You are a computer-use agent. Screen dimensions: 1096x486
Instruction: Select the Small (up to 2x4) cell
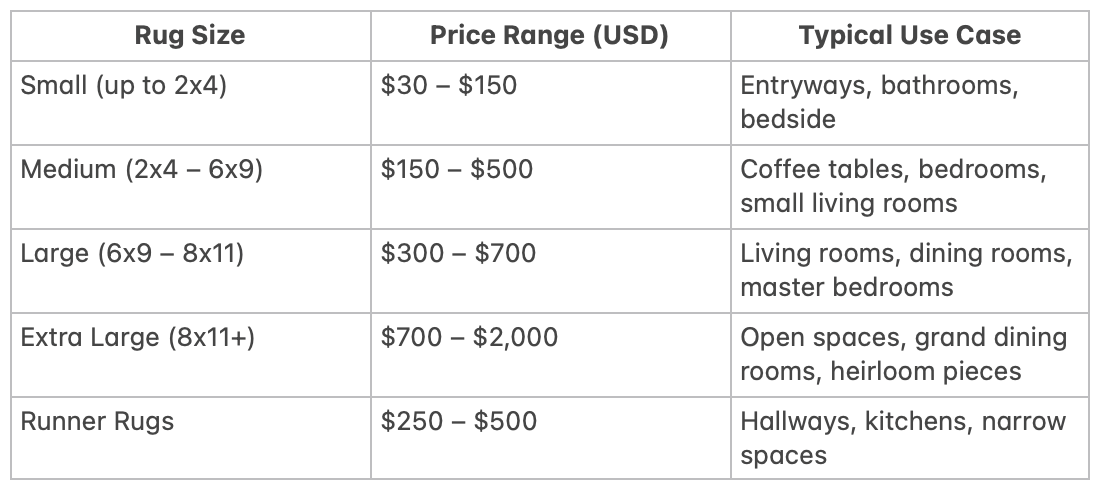[124, 86]
